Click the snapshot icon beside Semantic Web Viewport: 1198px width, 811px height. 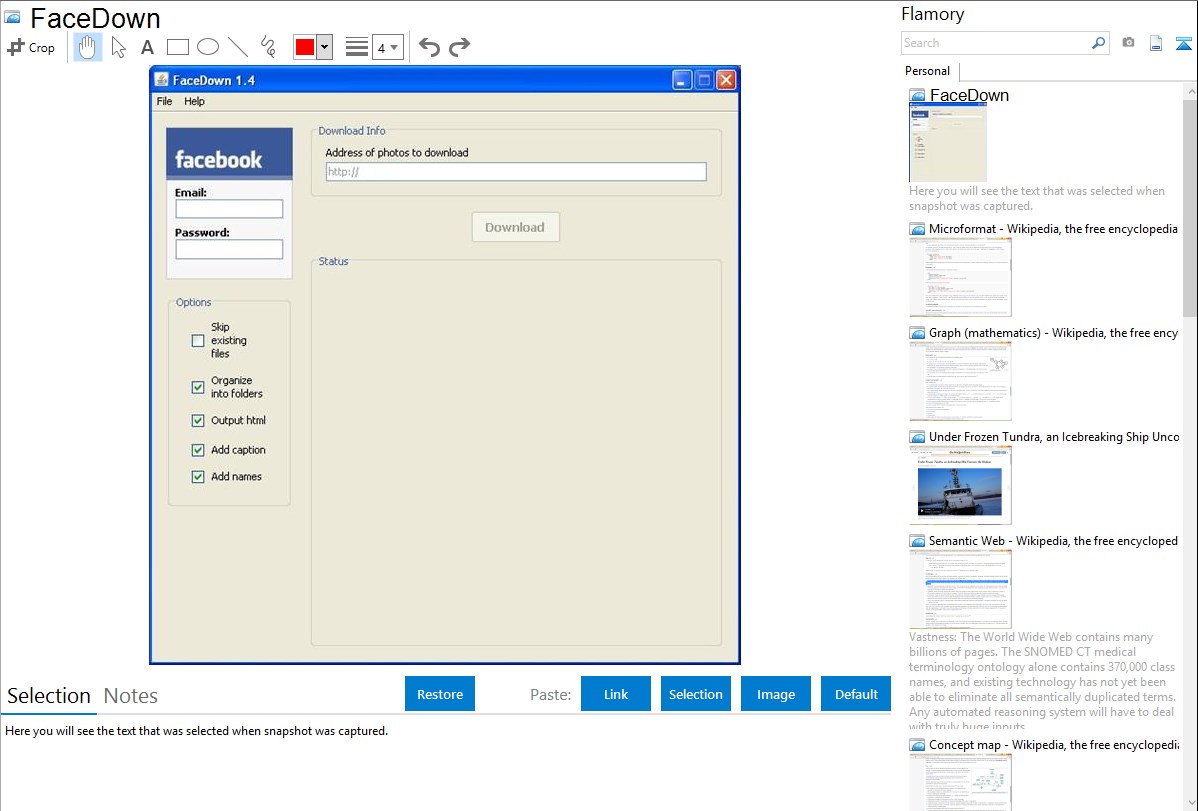pyautogui.click(x=917, y=540)
